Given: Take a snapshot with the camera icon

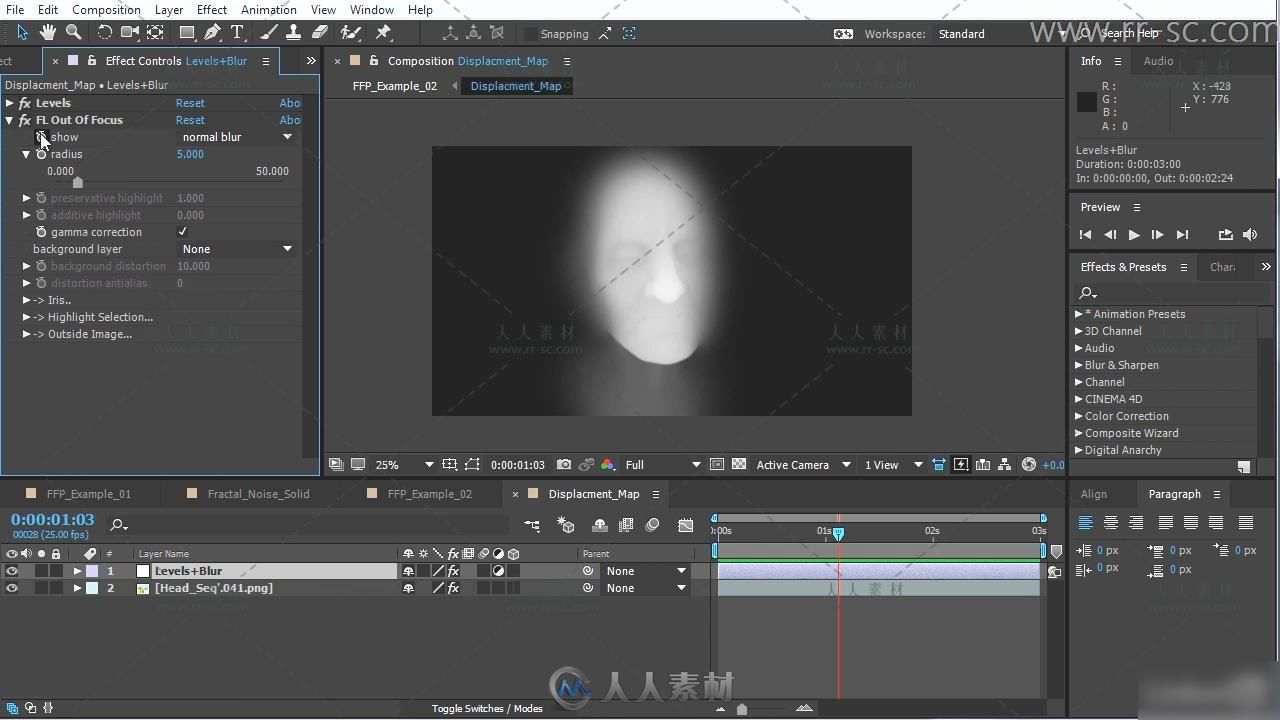Looking at the screenshot, I should coord(564,465).
